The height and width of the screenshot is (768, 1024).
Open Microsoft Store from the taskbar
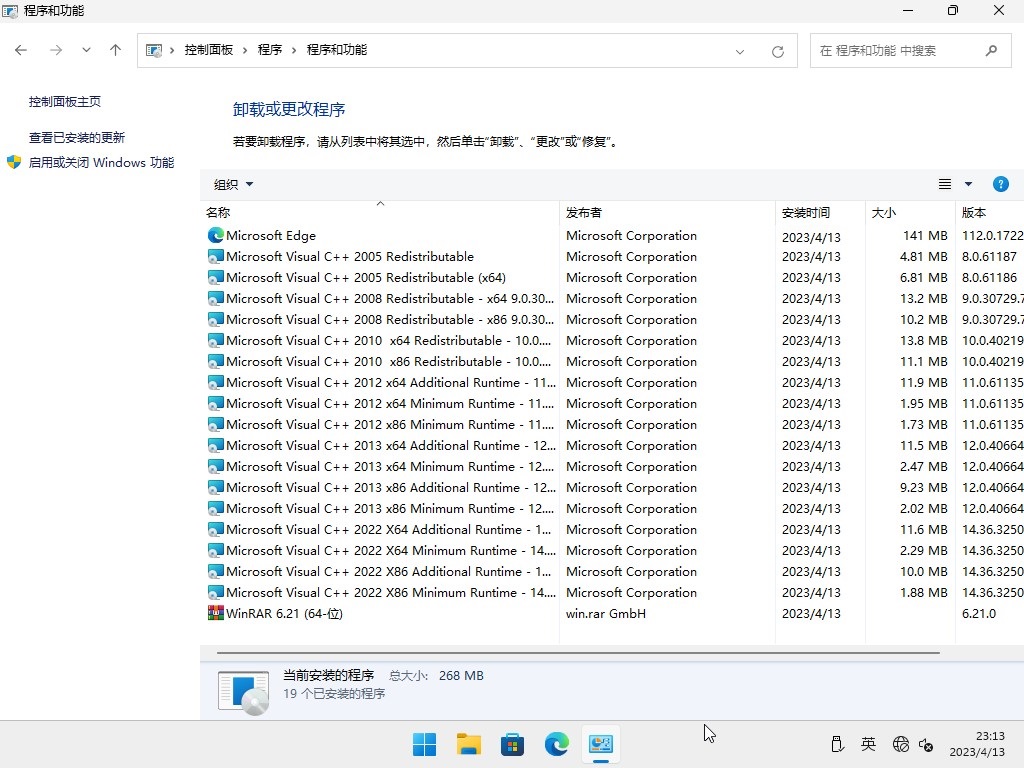click(x=512, y=744)
